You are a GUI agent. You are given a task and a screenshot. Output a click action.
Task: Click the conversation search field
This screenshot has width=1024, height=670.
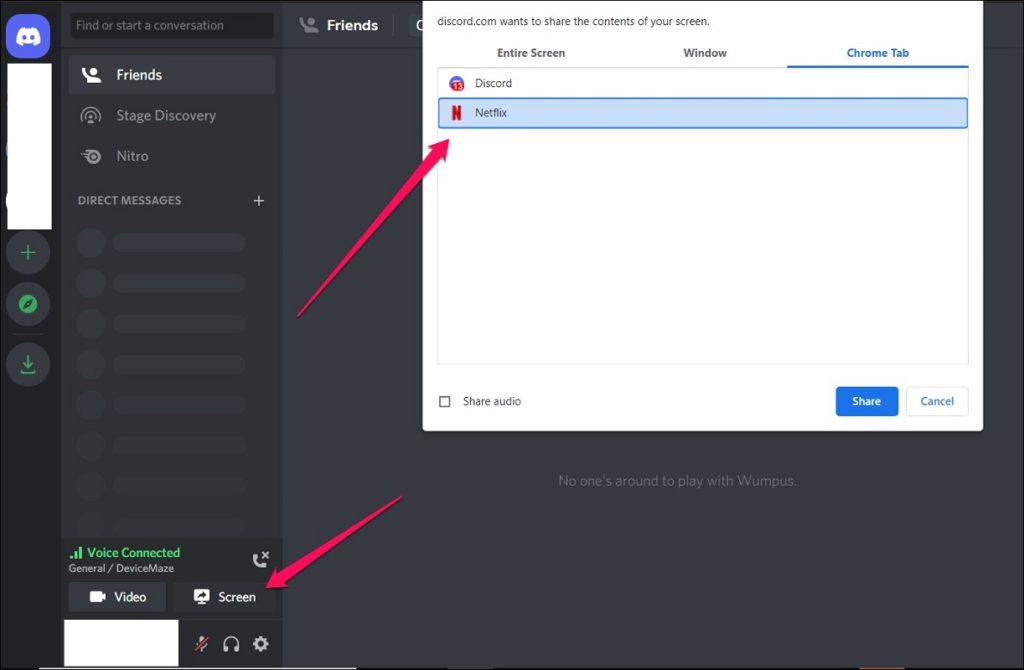point(170,25)
